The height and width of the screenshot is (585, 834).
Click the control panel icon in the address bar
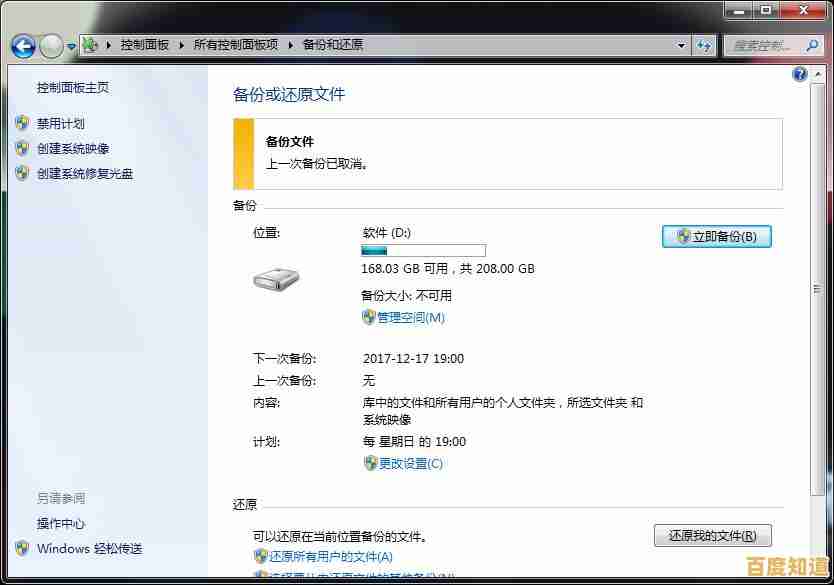pos(90,44)
